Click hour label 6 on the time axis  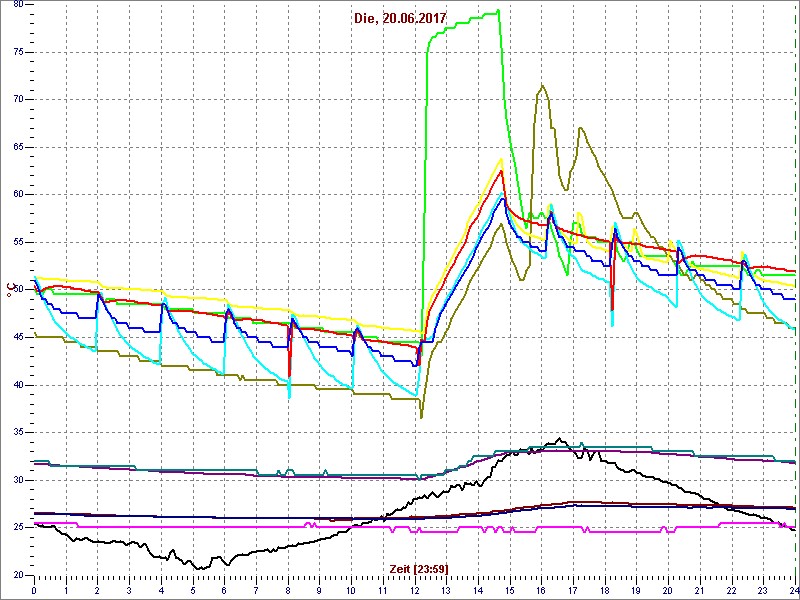tap(224, 591)
